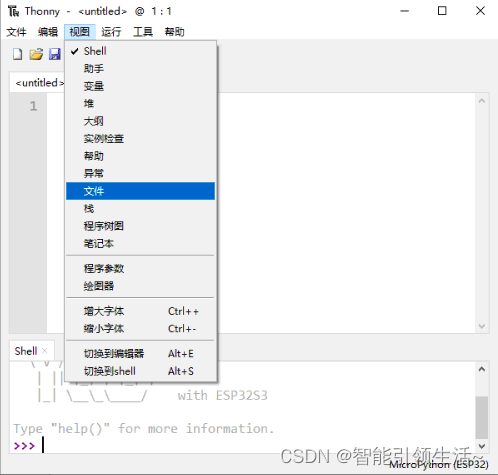The height and width of the screenshot is (475, 498).
Task: Close the Shell tab with its x
Action: (45, 351)
